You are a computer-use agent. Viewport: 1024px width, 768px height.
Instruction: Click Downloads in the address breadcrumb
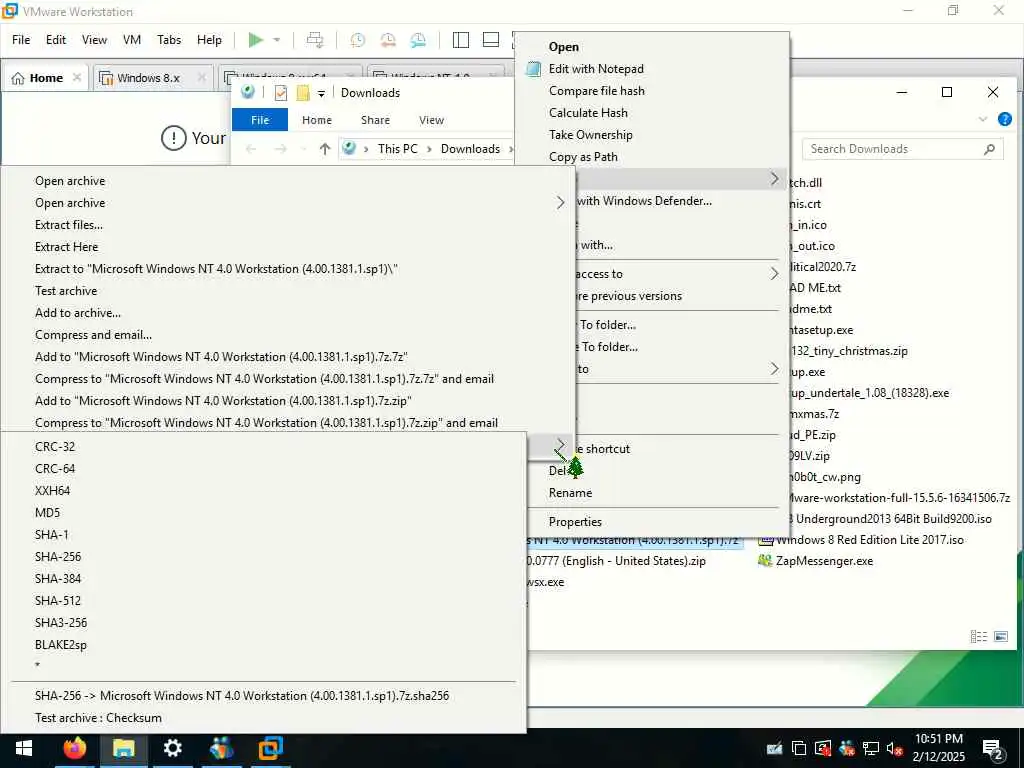coord(470,149)
